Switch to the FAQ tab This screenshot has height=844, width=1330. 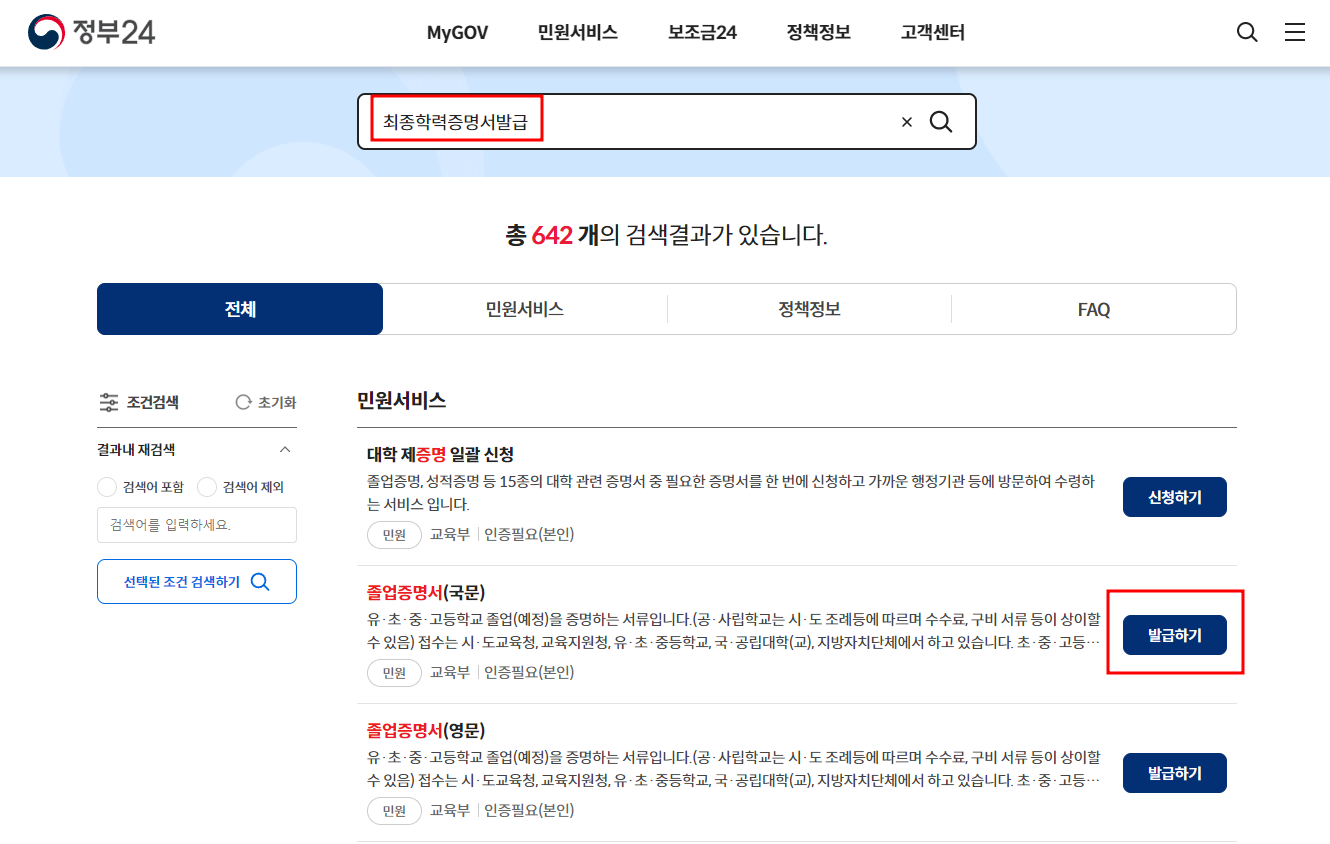pos(1093,309)
